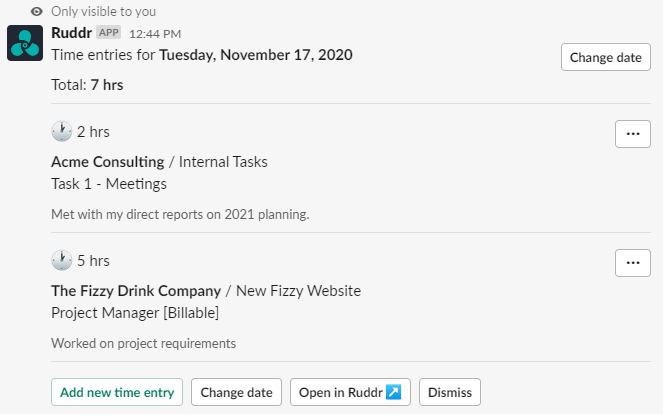
Task: Click the "Task 1 - Meetings" line
Action: click(109, 183)
